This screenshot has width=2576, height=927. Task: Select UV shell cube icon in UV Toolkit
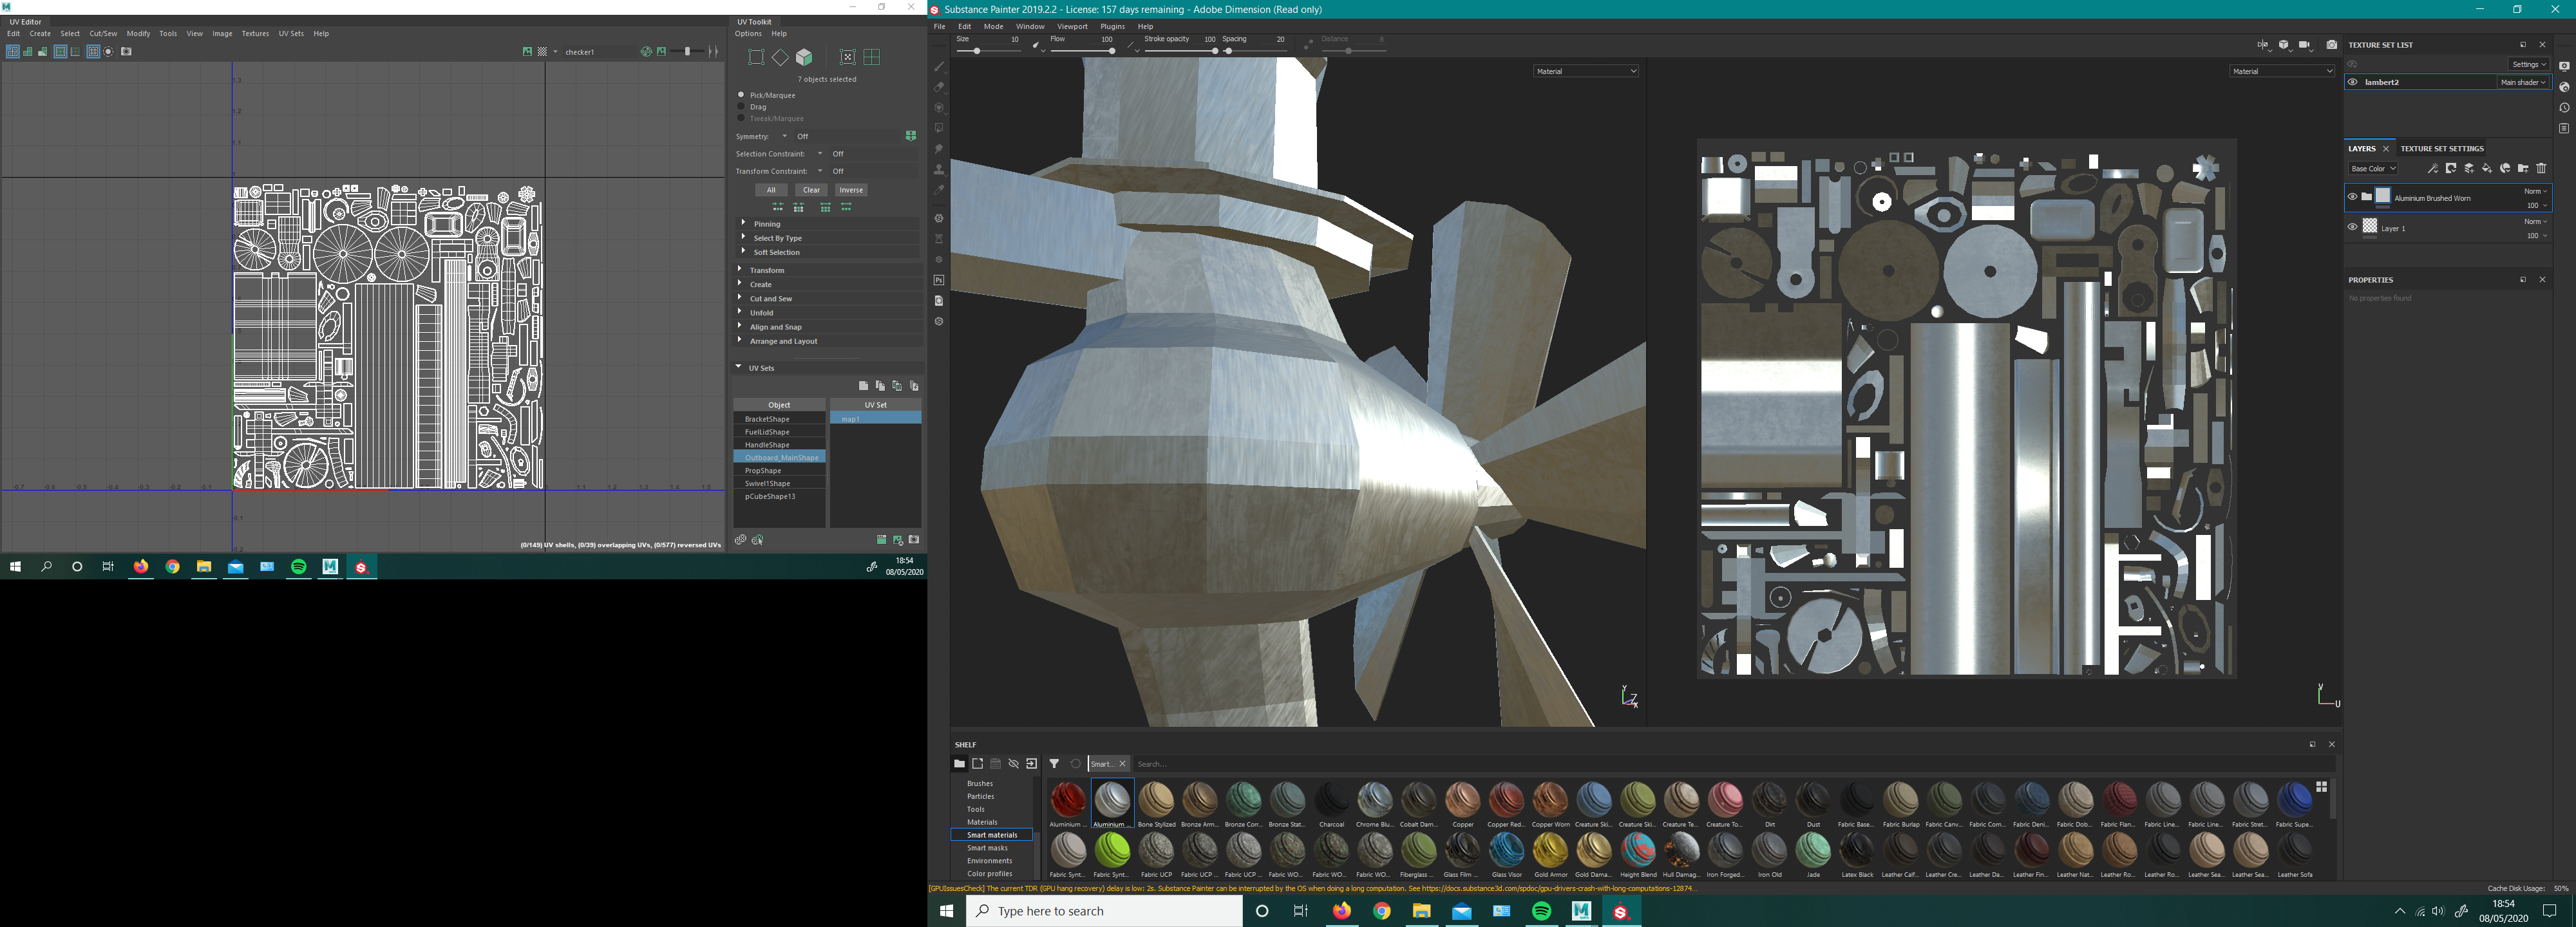[804, 57]
